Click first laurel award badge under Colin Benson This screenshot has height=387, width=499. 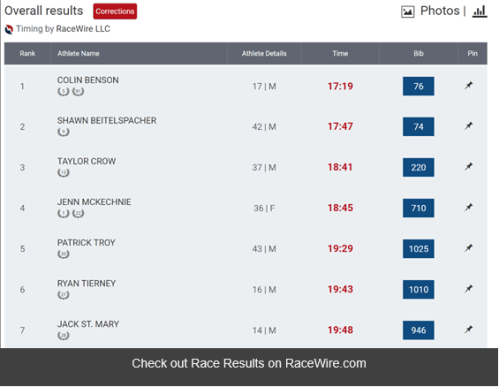click(x=63, y=91)
